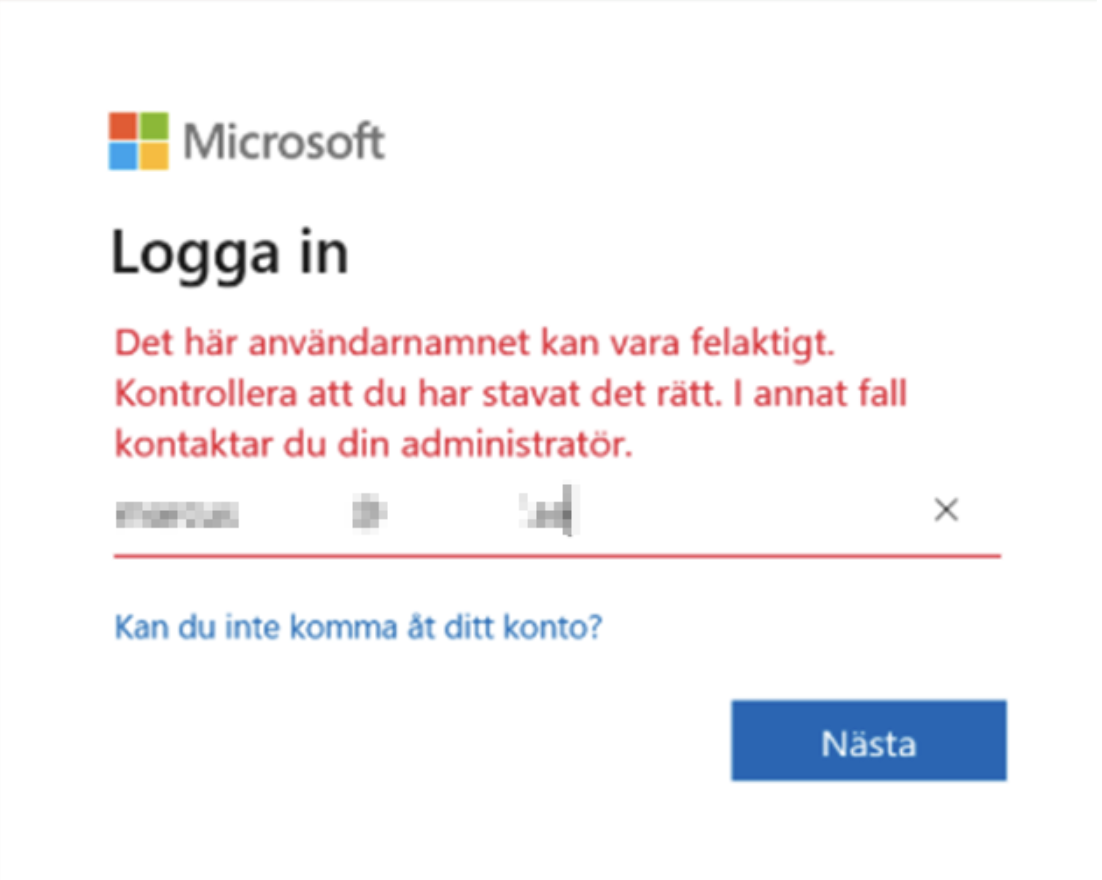Click the blue square of the Microsoft logo
The image size is (1102, 880).
123,157
